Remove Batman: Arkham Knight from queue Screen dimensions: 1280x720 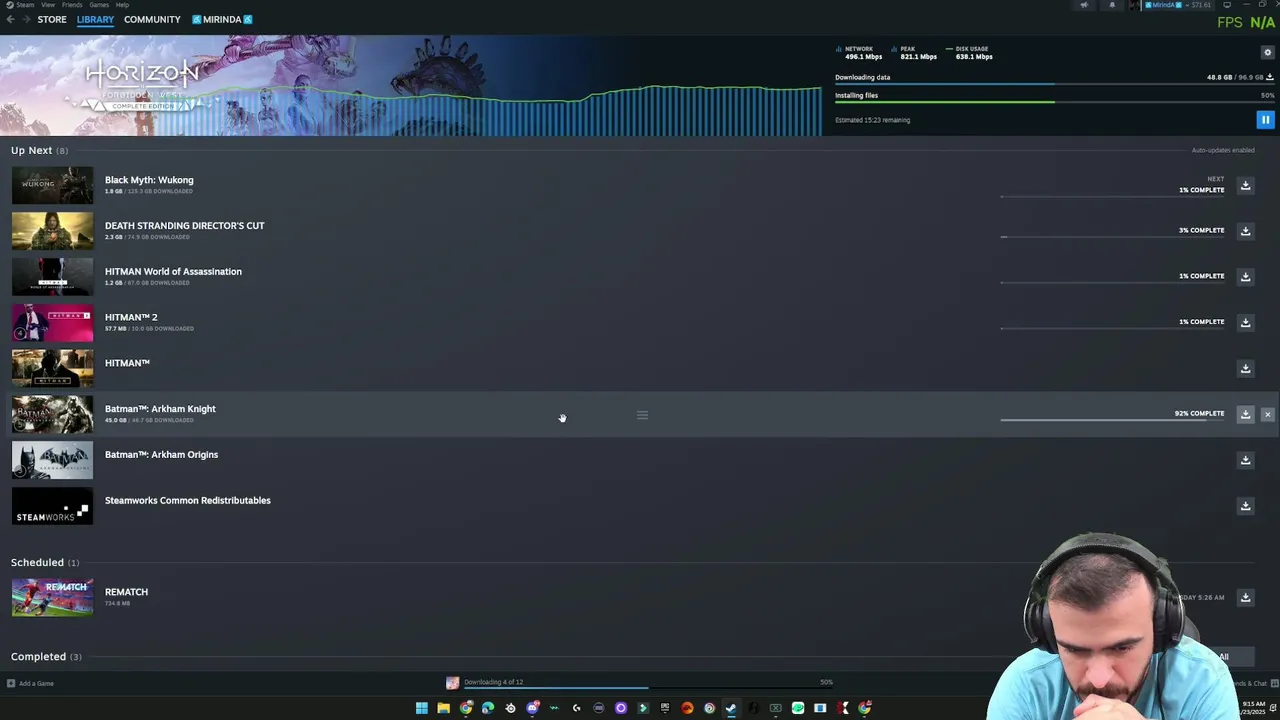click(1267, 414)
